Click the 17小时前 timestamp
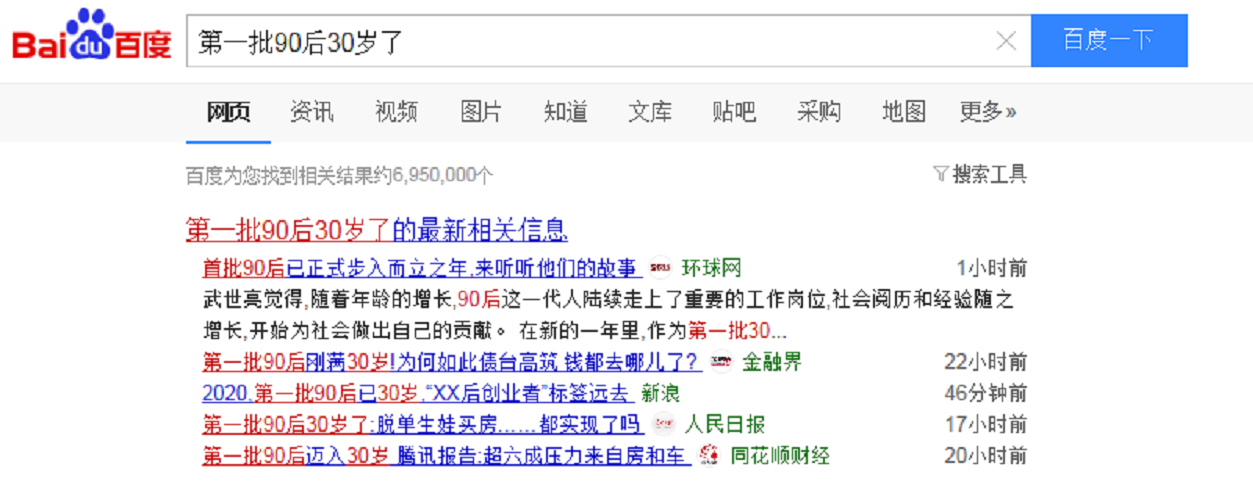 pos(986,424)
